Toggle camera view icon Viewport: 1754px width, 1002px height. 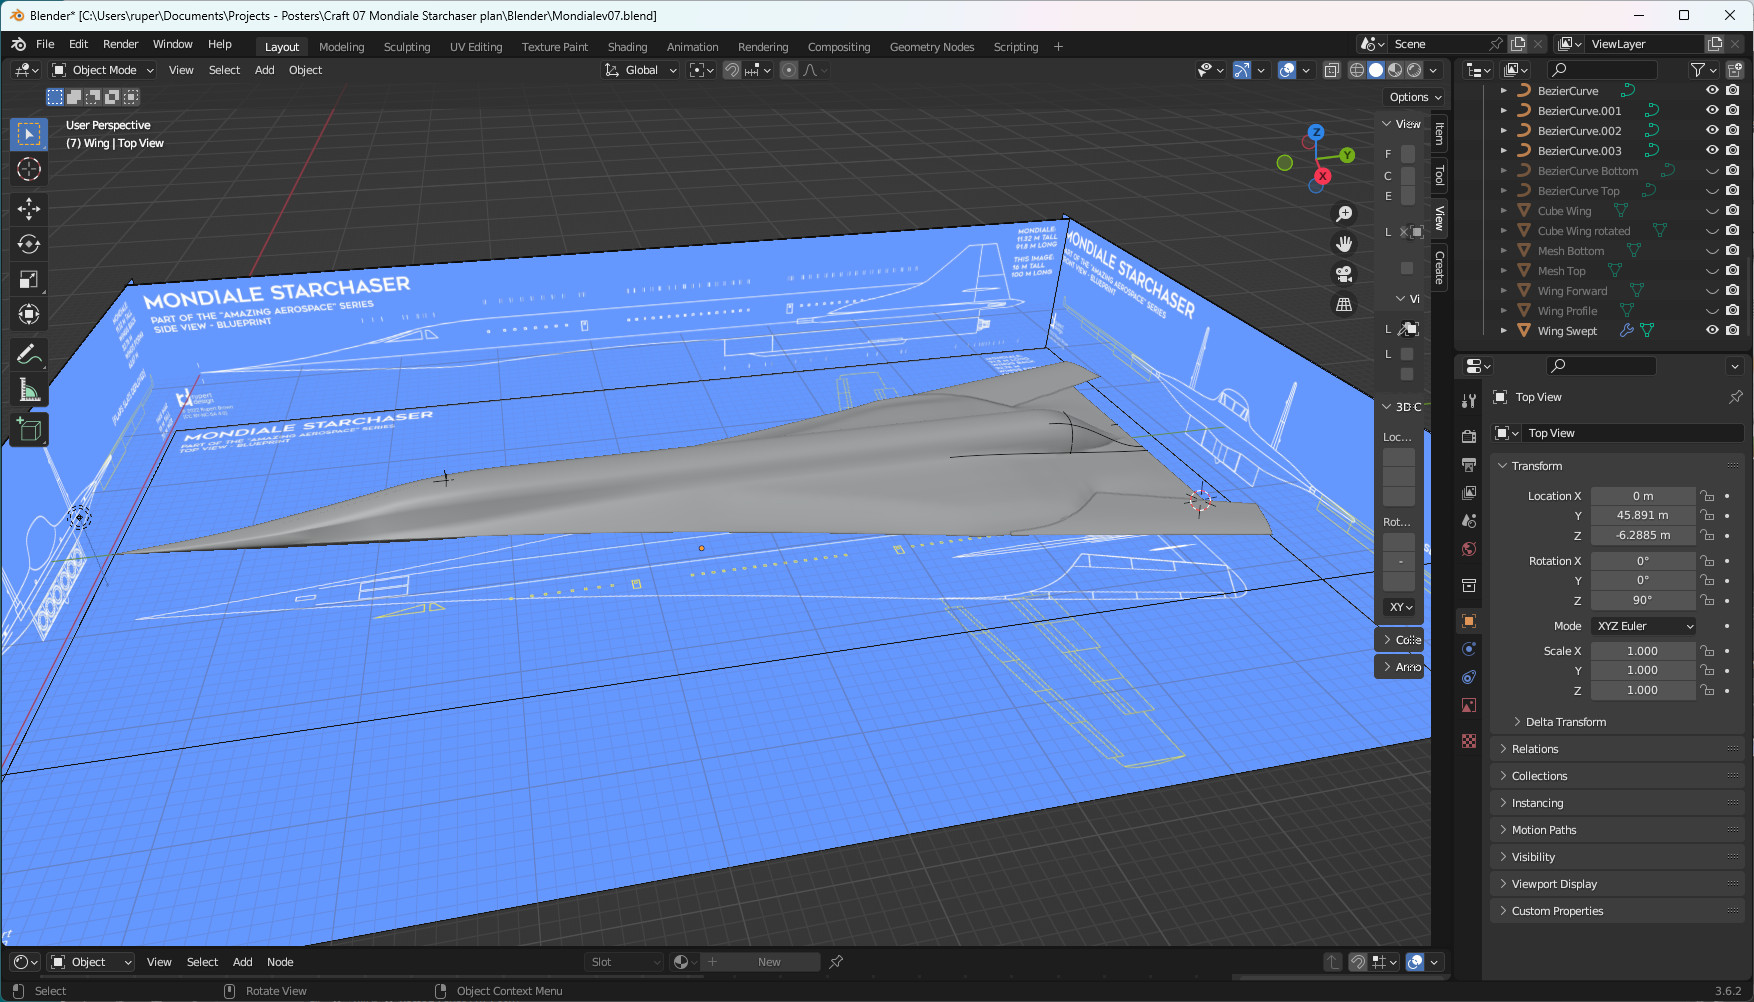tap(1344, 274)
